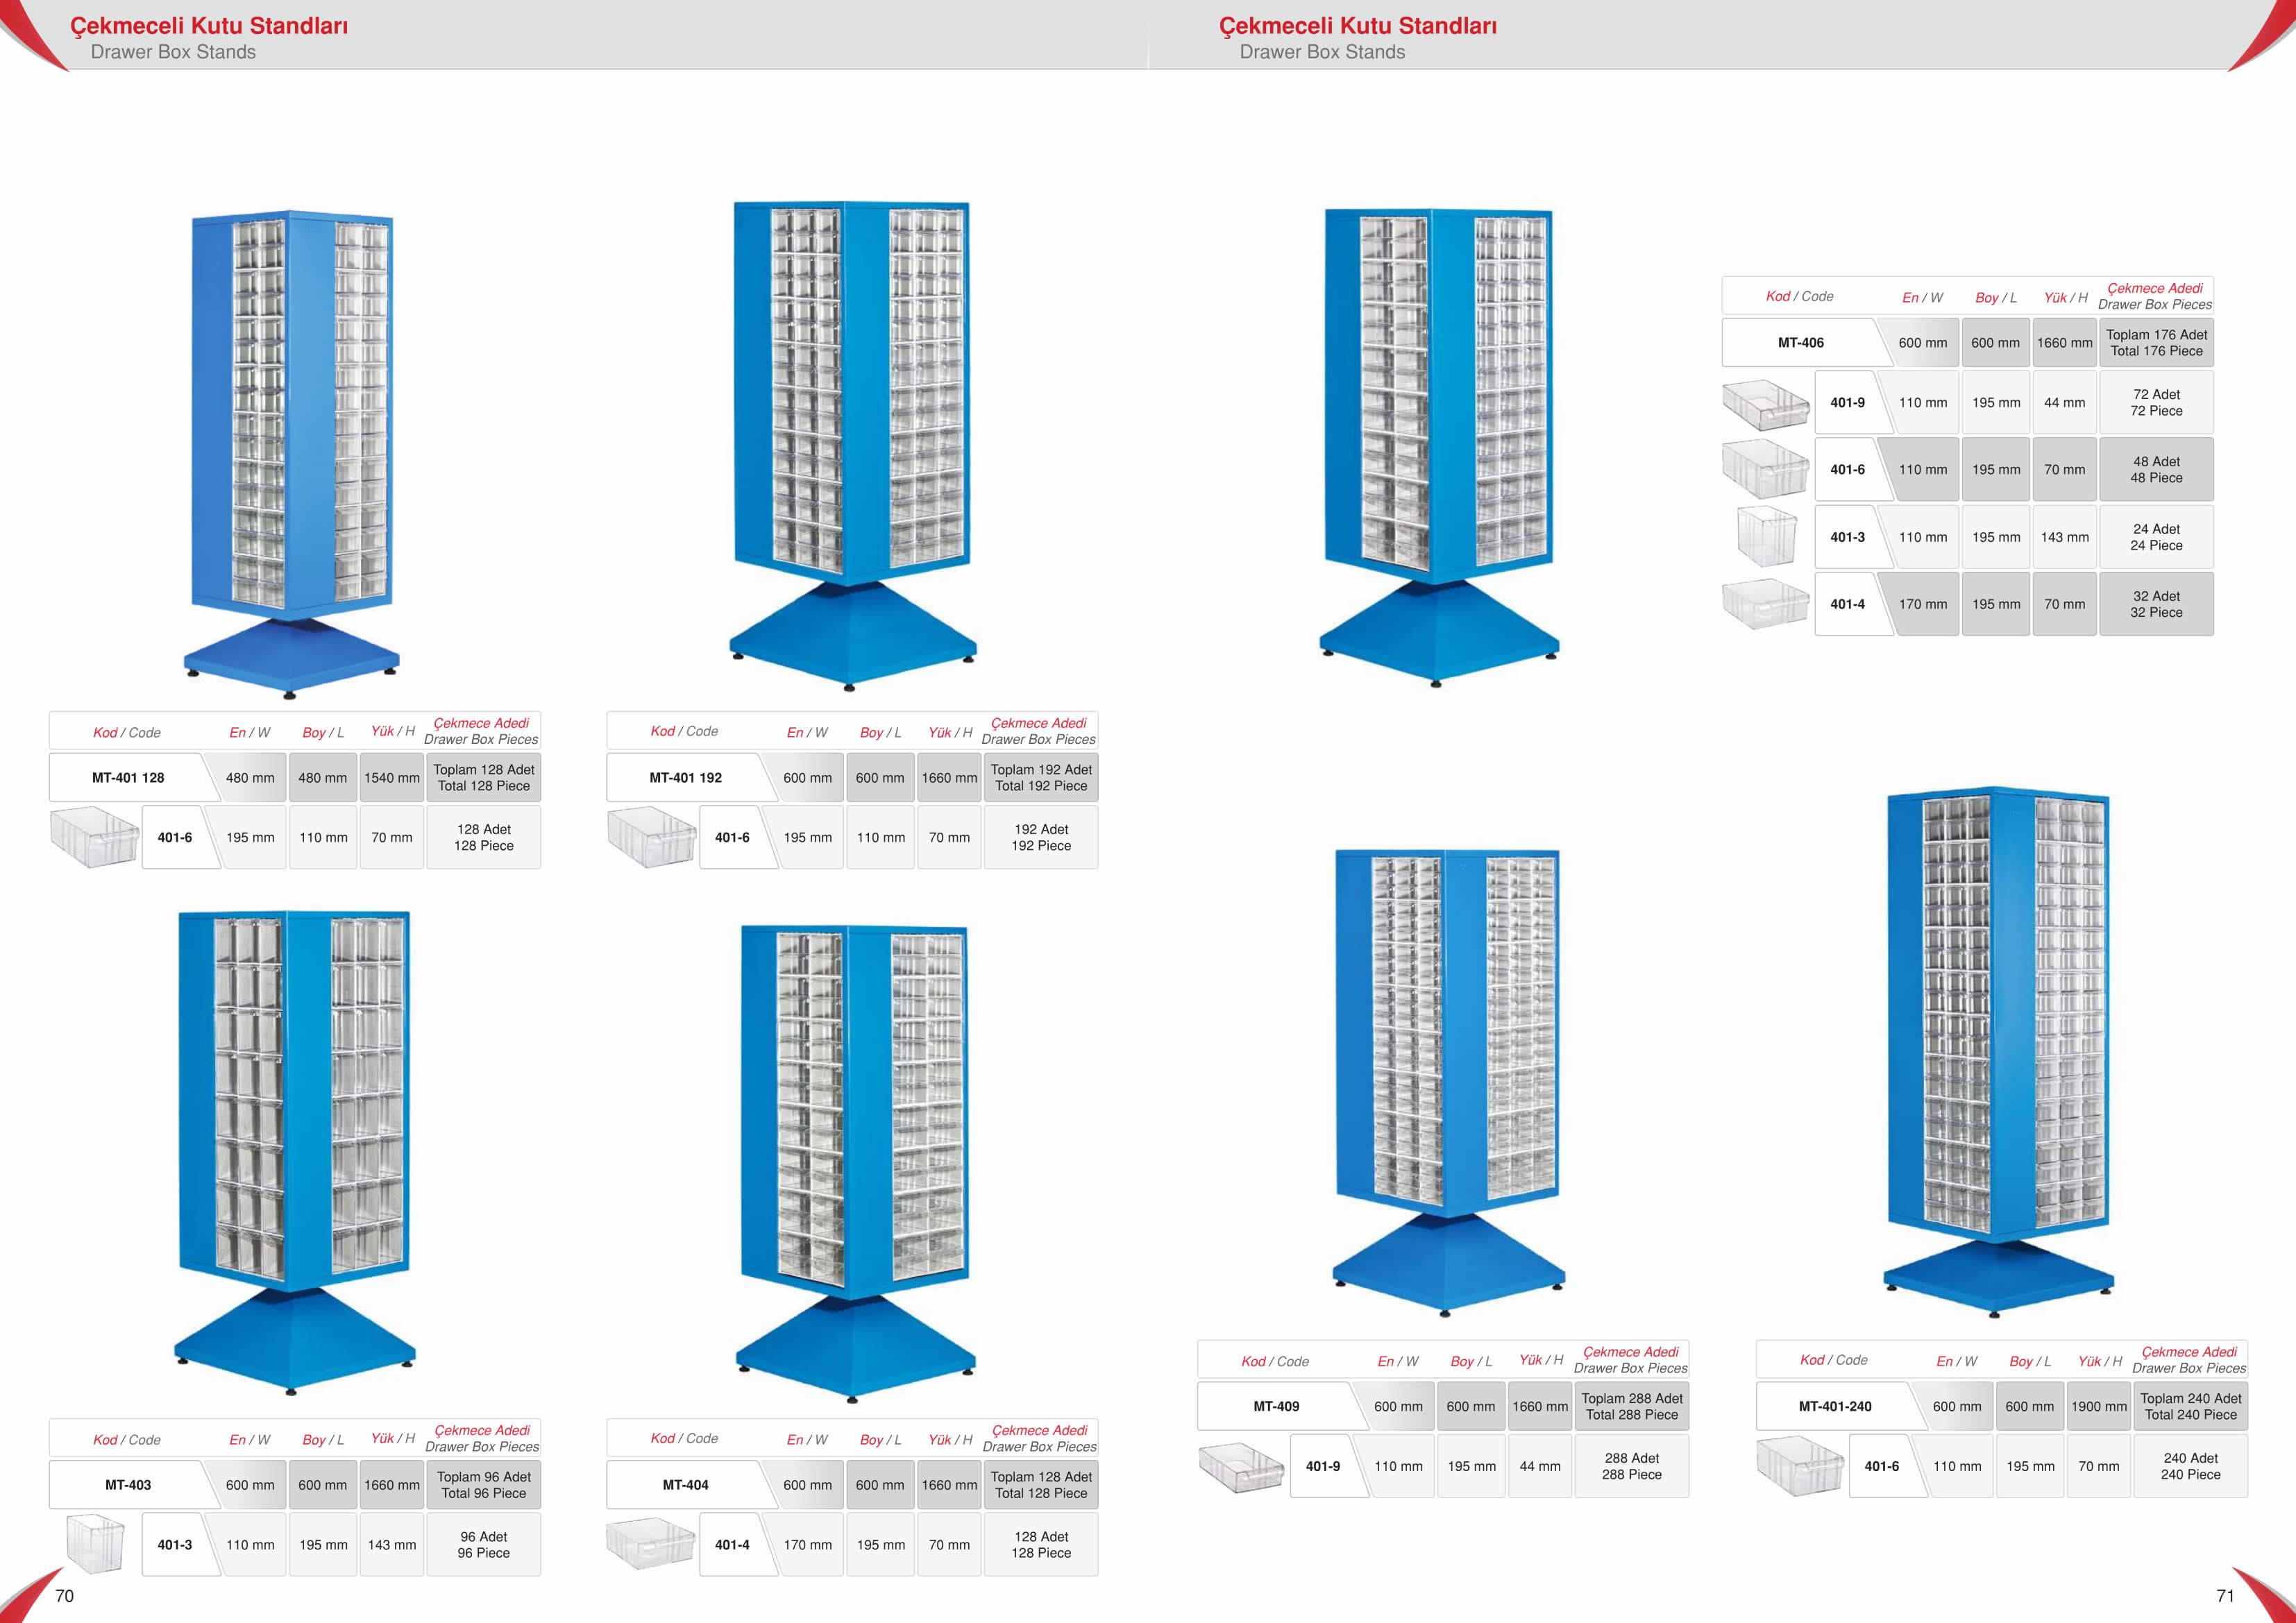The image size is (2296, 1623).
Task: Click the 'MT-406' code cell
Action: [x=1800, y=342]
